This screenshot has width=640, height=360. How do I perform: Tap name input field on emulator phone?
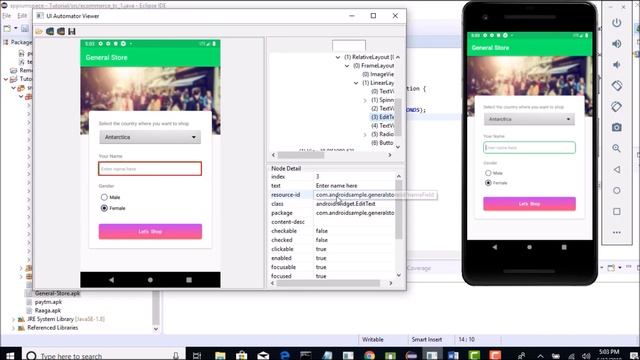pyautogui.click(x=529, y=147)
